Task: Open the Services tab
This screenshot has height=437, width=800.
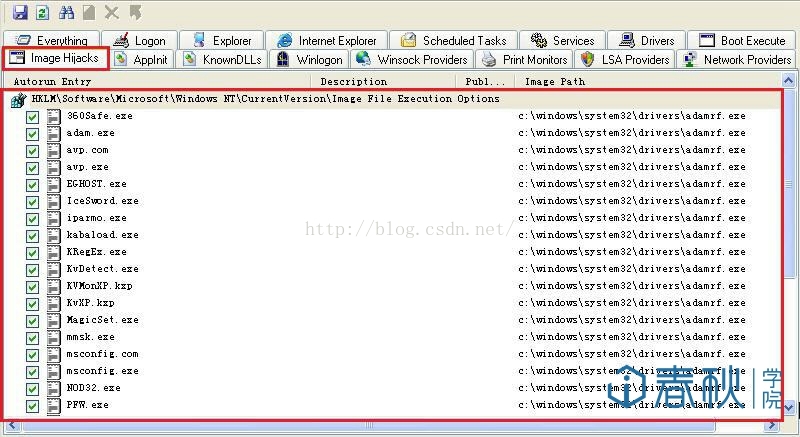Action: click(x=563, y=40)
